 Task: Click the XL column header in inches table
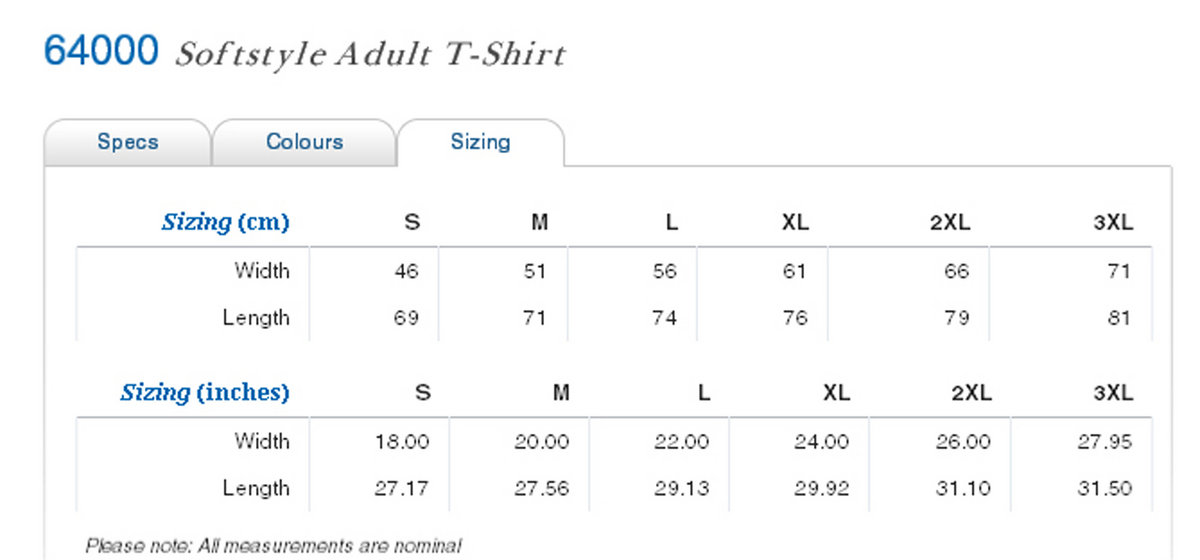pyautogui.click(x=836, y=393)
